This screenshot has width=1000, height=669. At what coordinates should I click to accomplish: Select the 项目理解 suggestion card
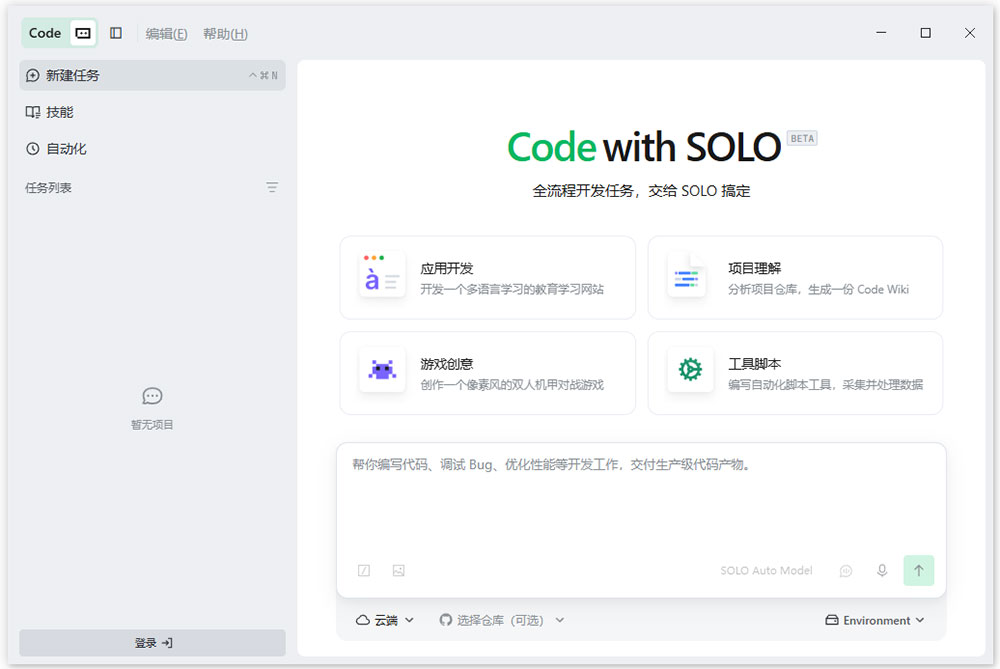tap(795, 277)
